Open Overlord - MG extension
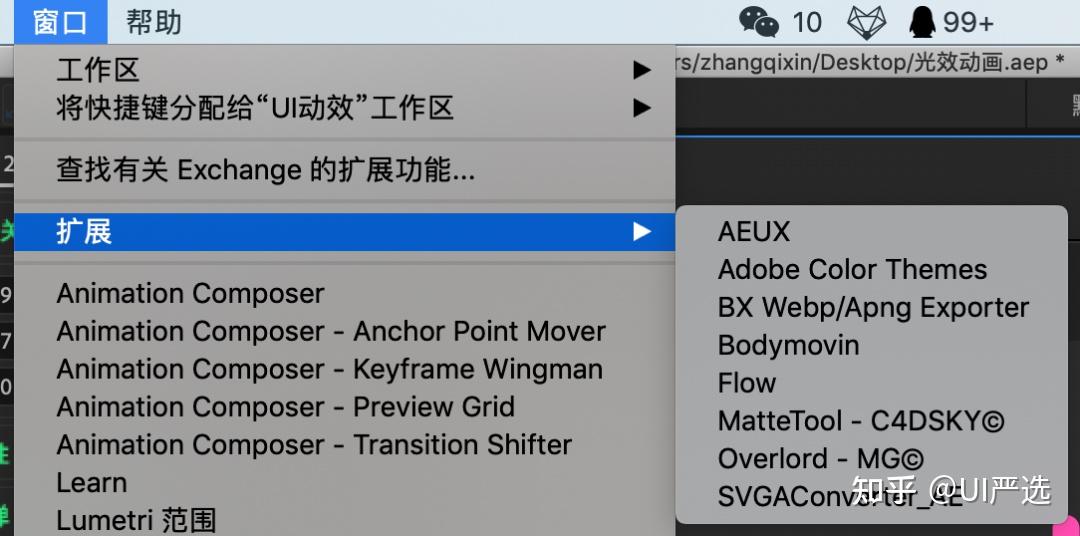1080x536 pixels. [821, 459]
